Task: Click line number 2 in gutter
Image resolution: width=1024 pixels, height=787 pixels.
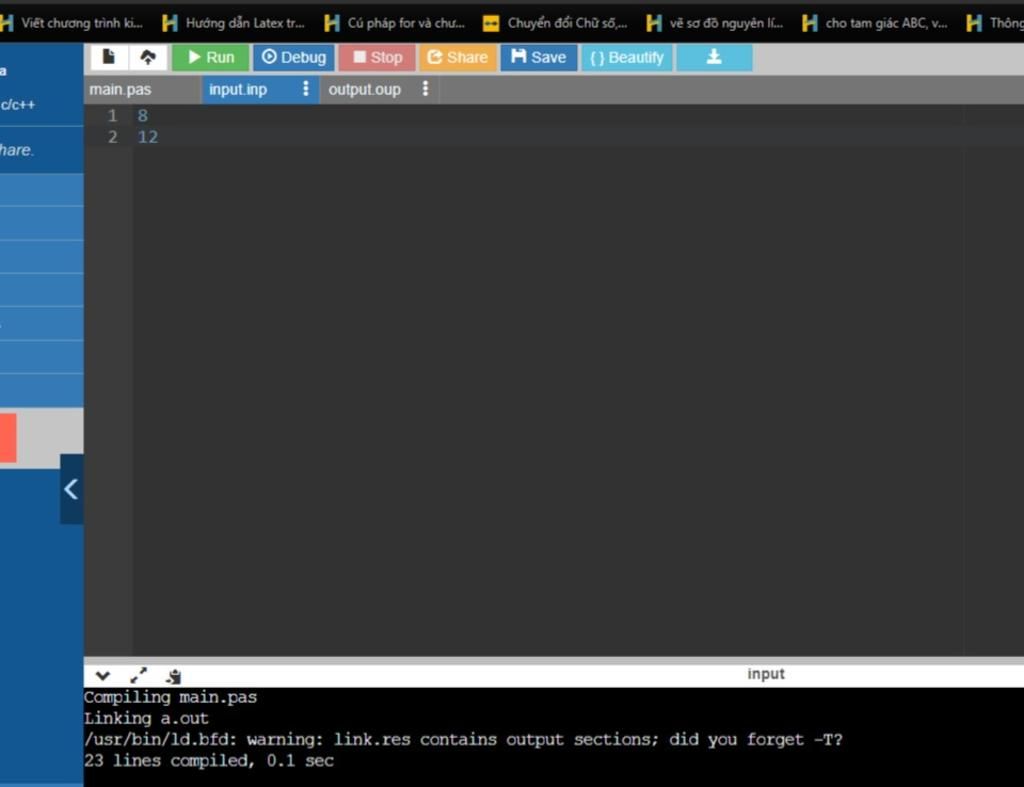Action: click(x=112, y=137)
